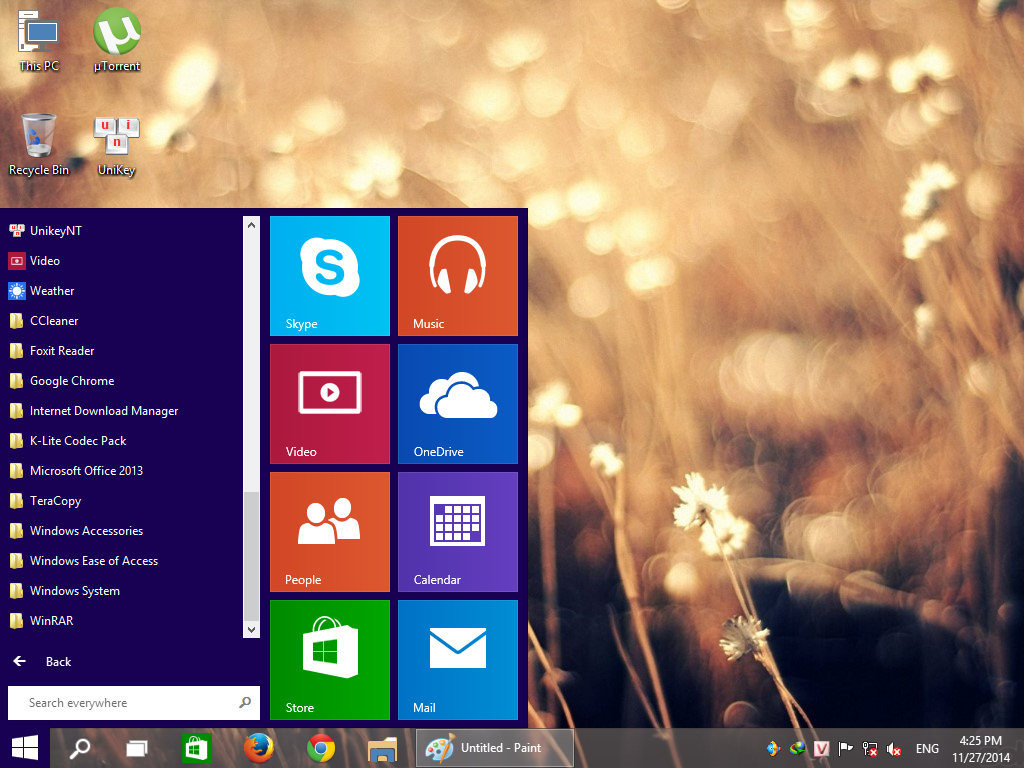1024x768 pixels.
Task: Select the UniKey desktop icon
Action: (x=116, y=144)
